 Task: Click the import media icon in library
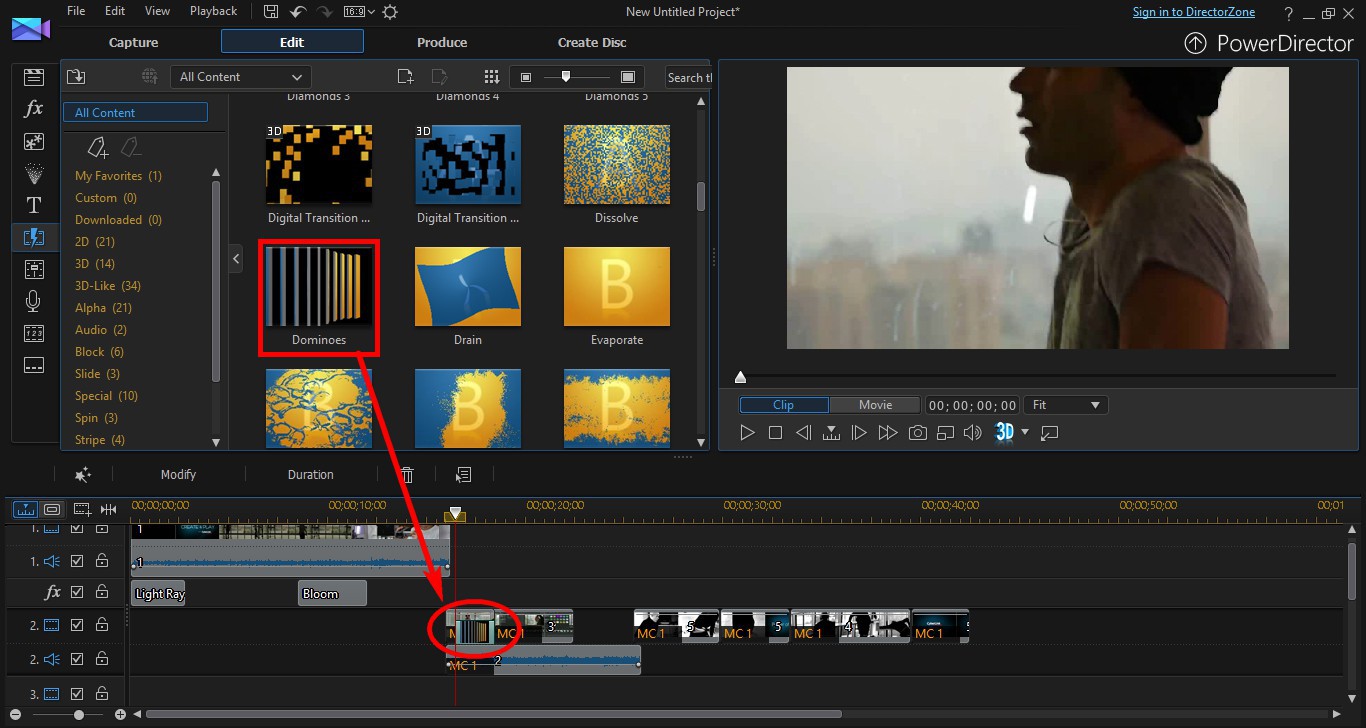[x=76, y=77]
